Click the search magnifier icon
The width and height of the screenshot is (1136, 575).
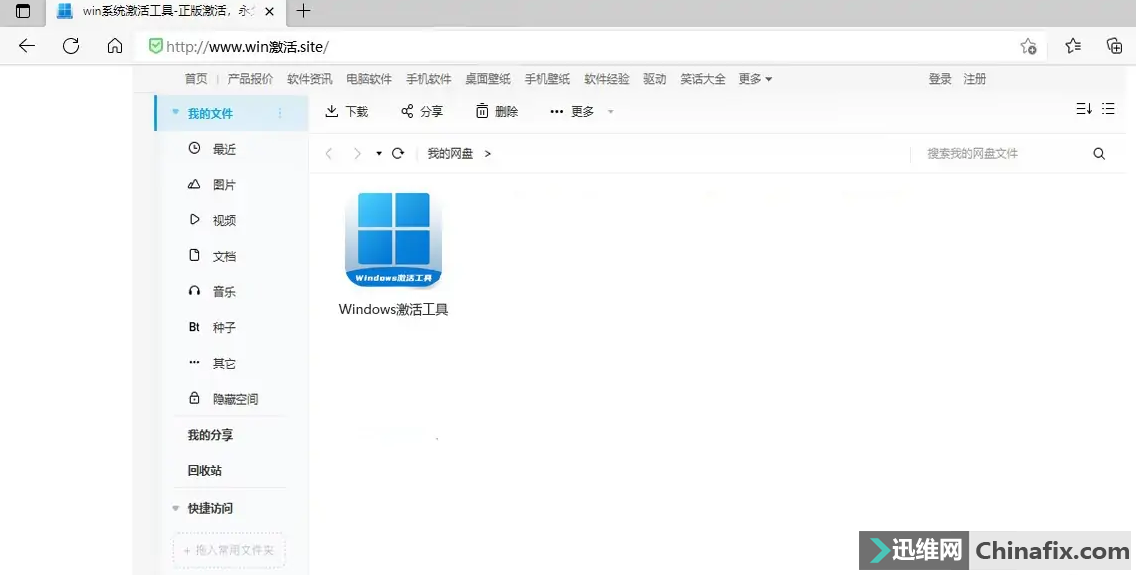(1099, 154)
